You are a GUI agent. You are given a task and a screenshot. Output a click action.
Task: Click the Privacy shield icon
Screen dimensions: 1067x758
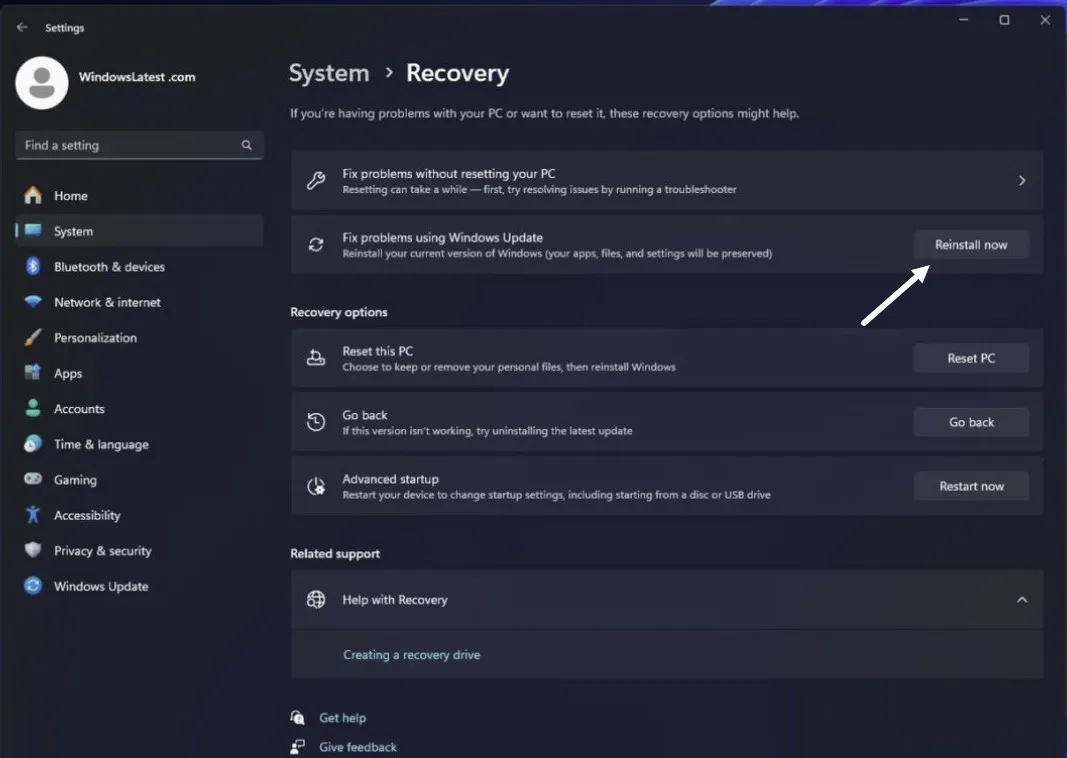point(33,550)
